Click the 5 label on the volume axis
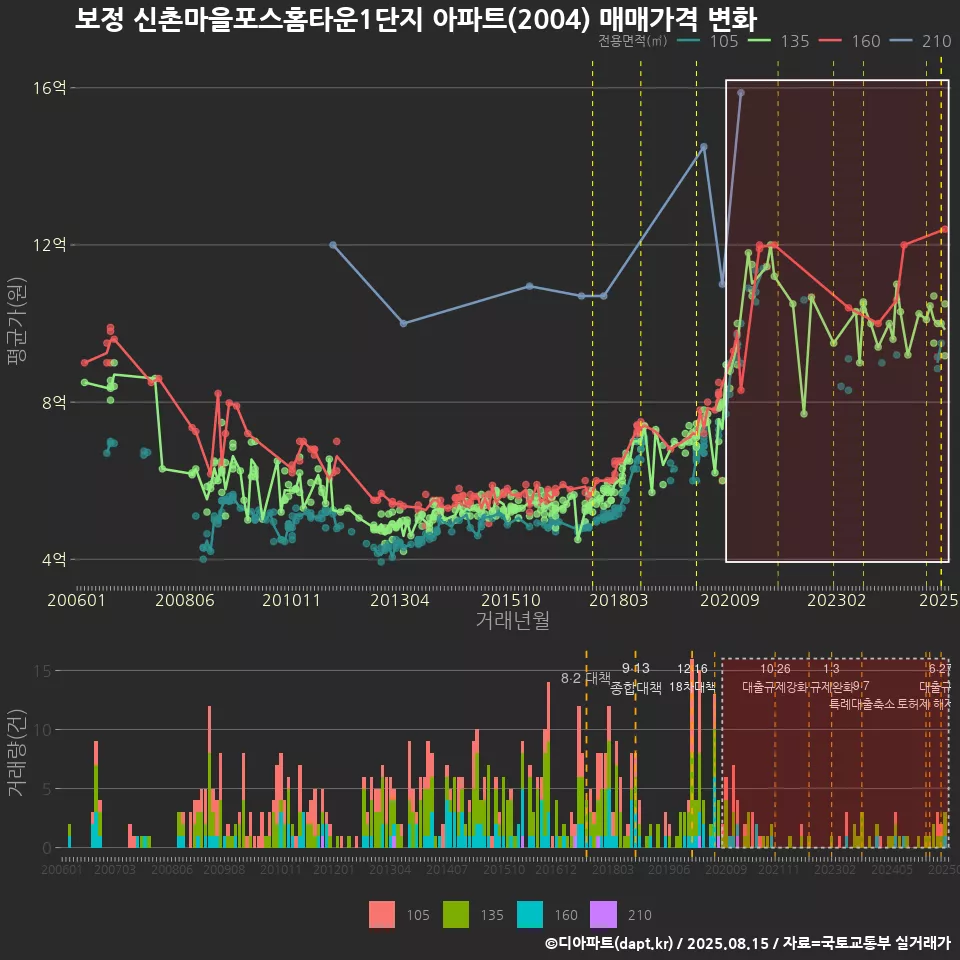Image resolution: width=960 pixels, height=960 pixels. (47, 789)
